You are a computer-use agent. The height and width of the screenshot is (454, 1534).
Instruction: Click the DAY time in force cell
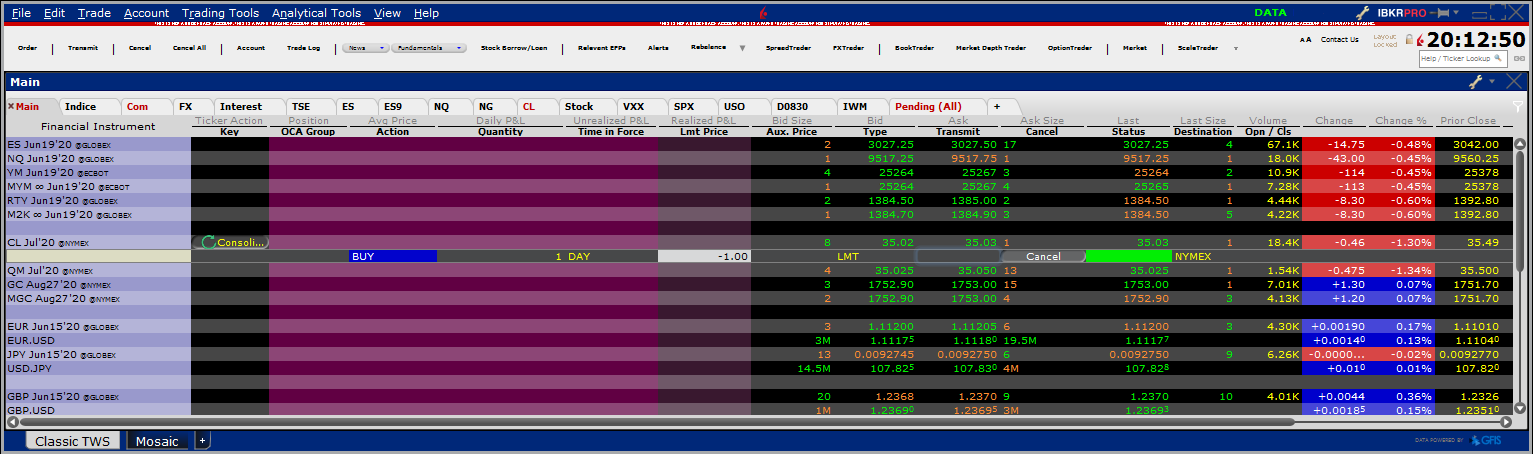click(611, 256)
